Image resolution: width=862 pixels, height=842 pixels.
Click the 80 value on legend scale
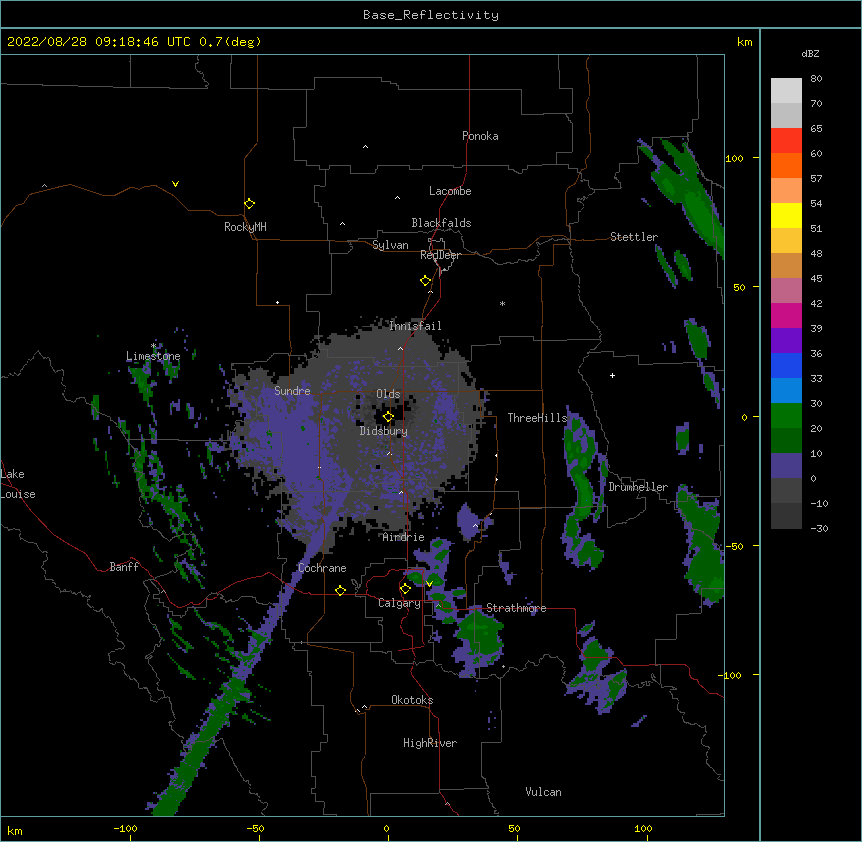click(816, 79)
